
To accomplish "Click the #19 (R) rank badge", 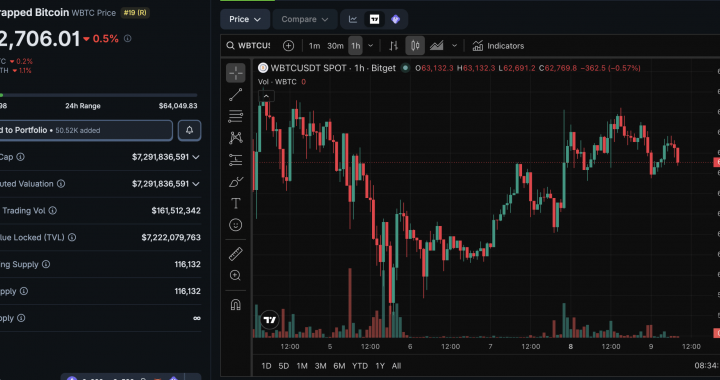I will tap(135, 13).
